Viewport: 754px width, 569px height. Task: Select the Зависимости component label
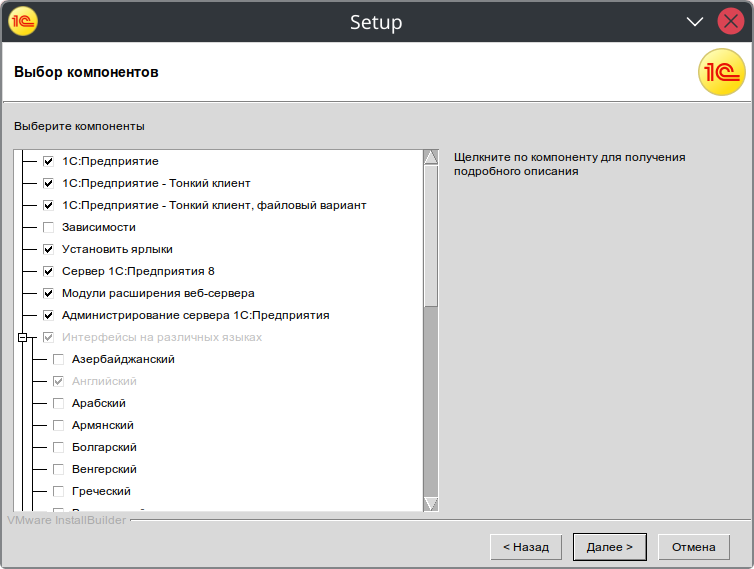[99, 227]
